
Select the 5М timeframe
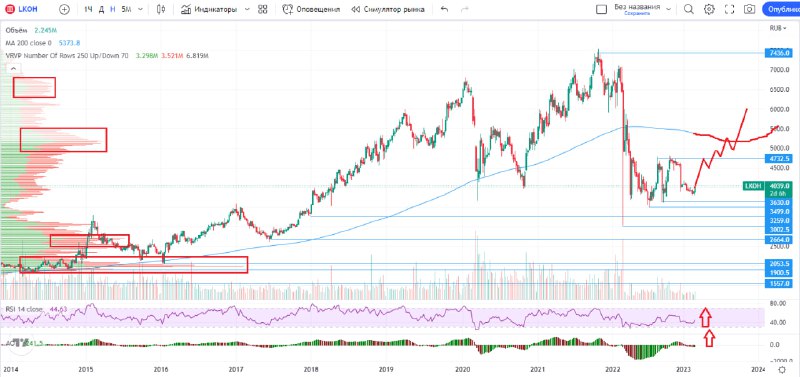point(126,9)
